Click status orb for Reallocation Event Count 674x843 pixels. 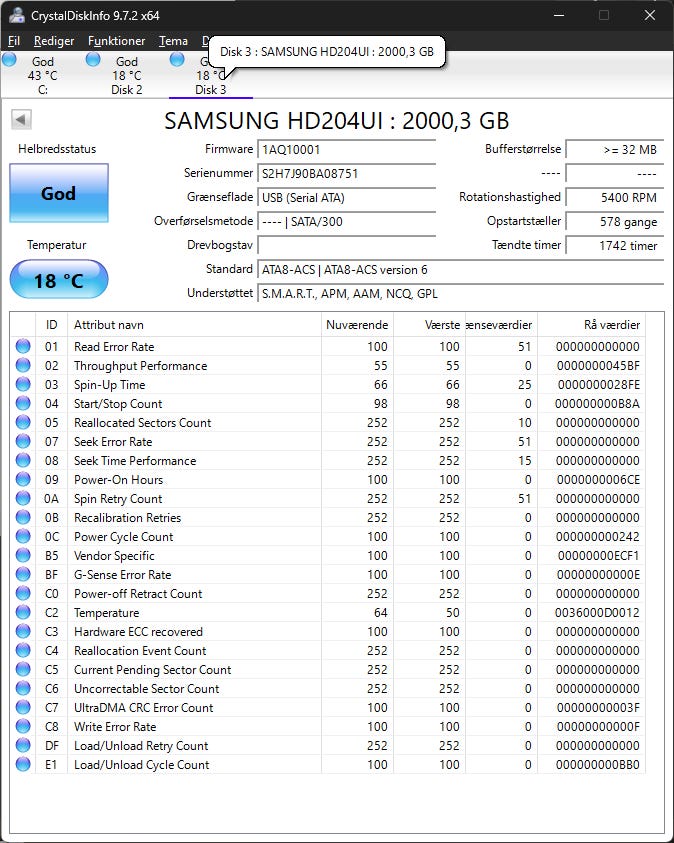pos(23,650)
